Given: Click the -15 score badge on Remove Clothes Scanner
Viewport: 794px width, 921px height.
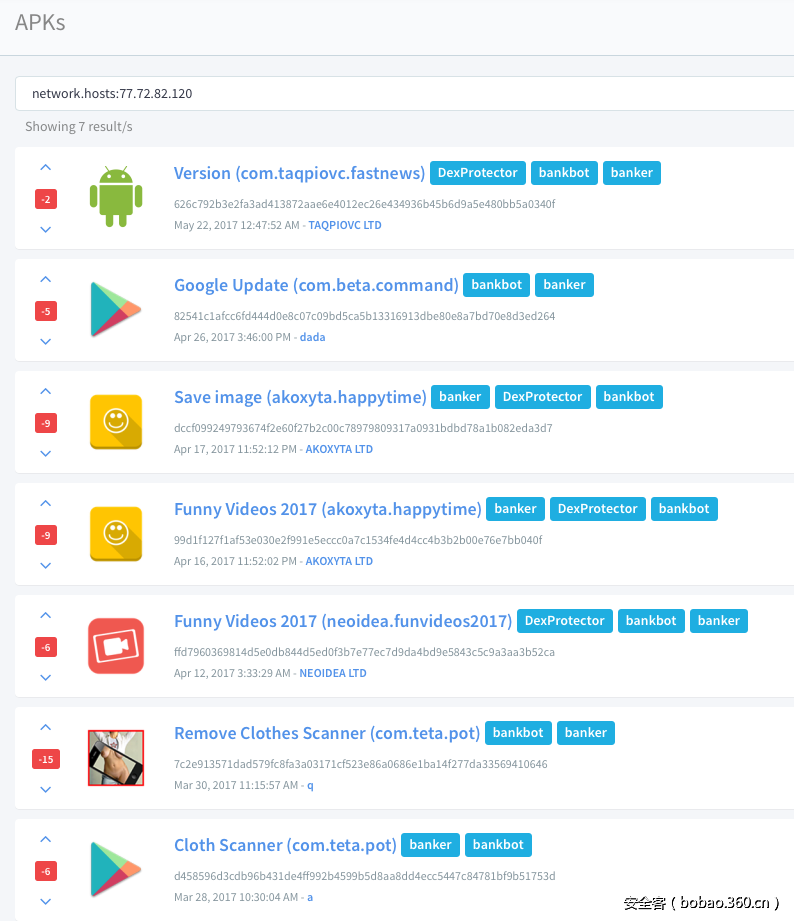Looking at the screenshot, I should click(46, 760).
